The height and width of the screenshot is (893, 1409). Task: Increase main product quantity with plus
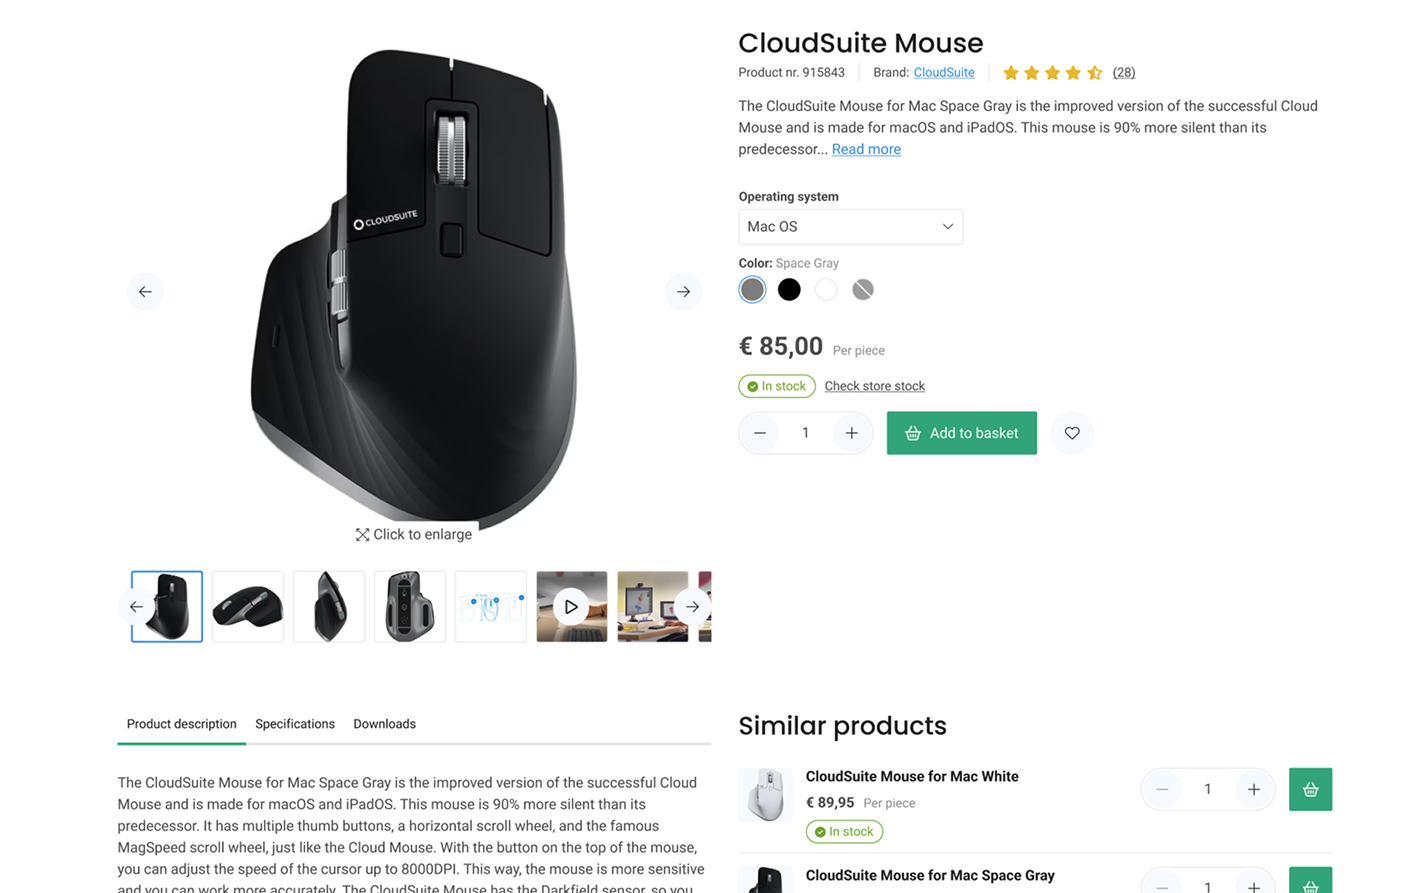pyautogui.click(x=851, y=433)
